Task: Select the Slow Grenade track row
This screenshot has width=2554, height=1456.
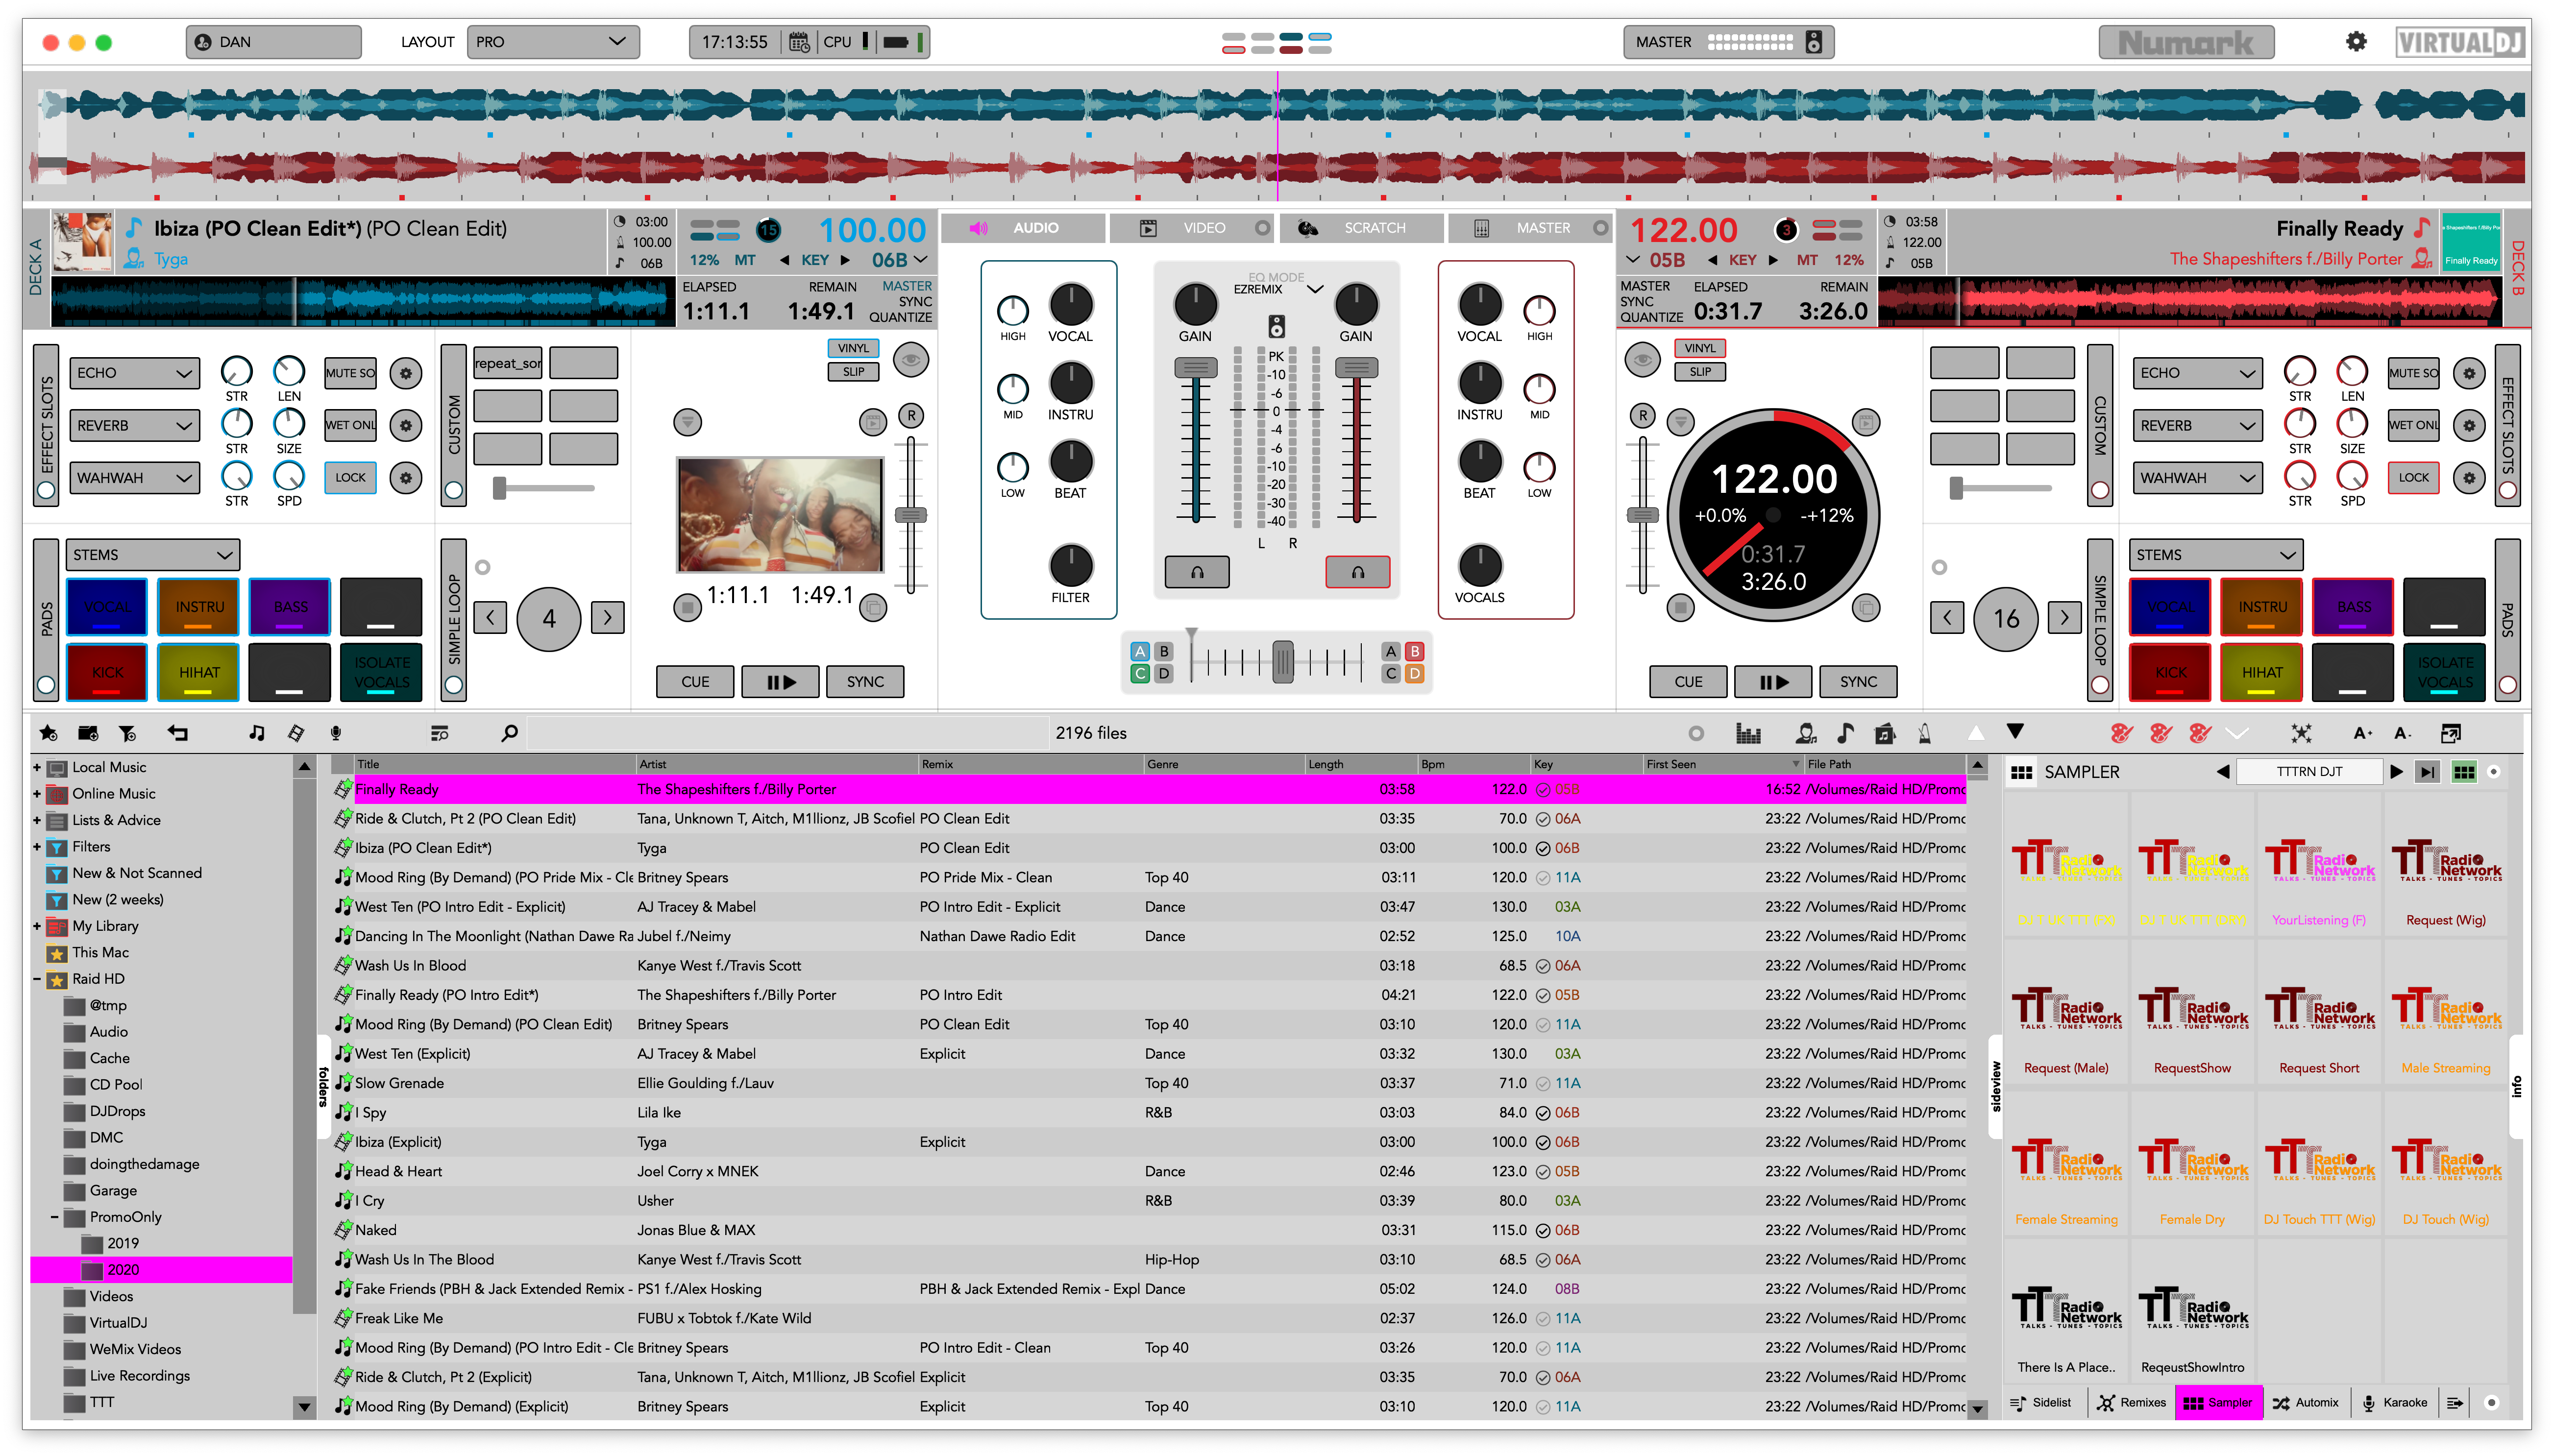Action: [400, 1083]
